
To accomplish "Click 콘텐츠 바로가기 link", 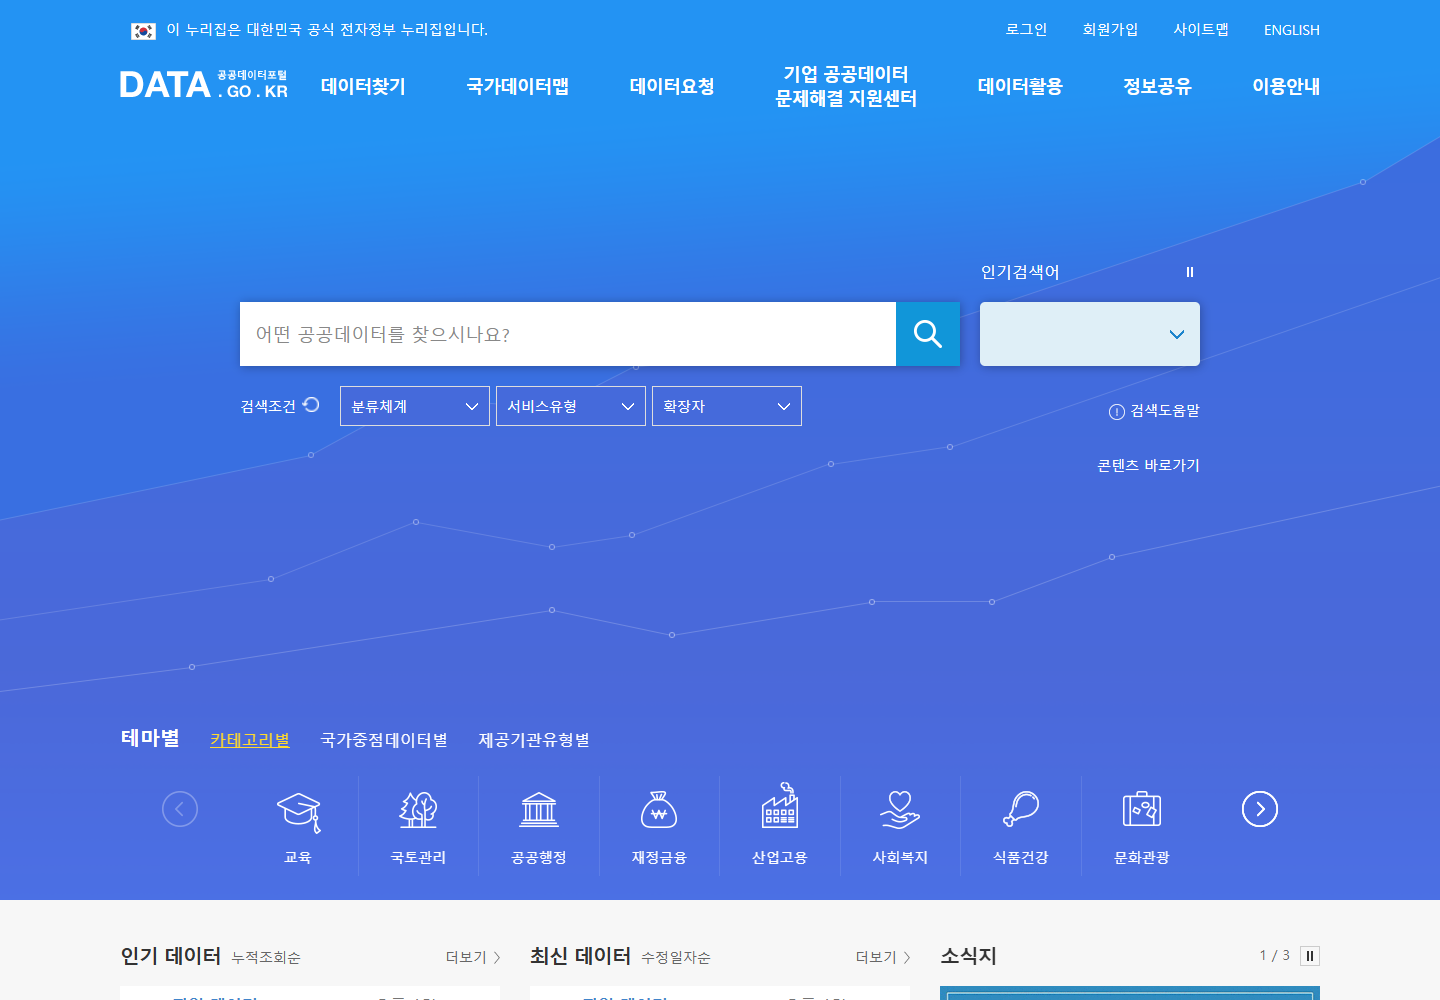I will (1148, 466).
